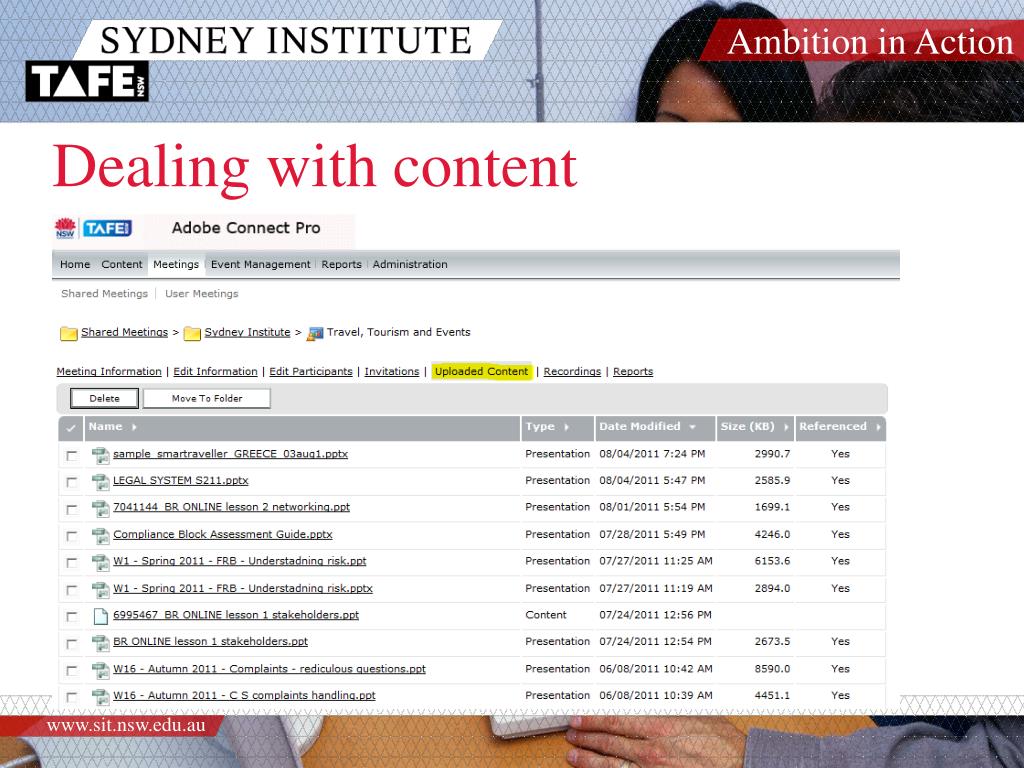Open Compliance Block Assessment Guide.pptx link
The width and height of the screenshot is (1024, 768).
pos(223,534)
